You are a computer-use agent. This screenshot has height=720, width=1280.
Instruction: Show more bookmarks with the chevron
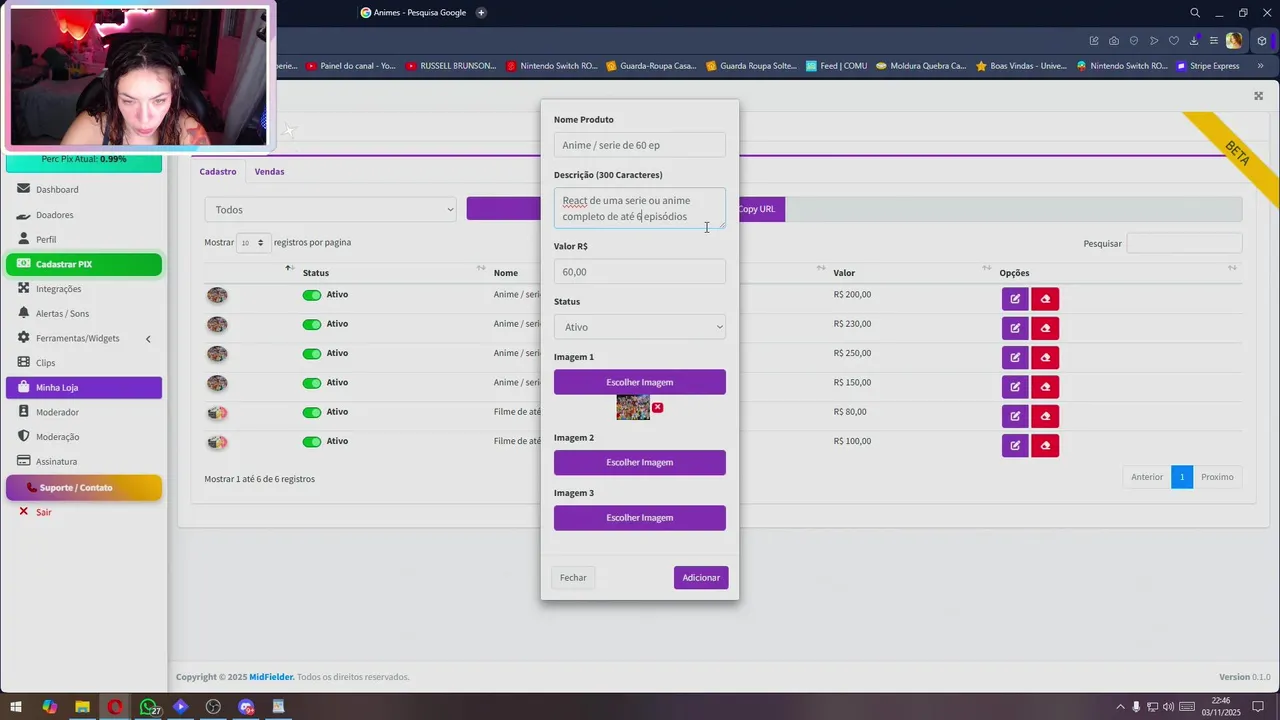click(1260, 66)
